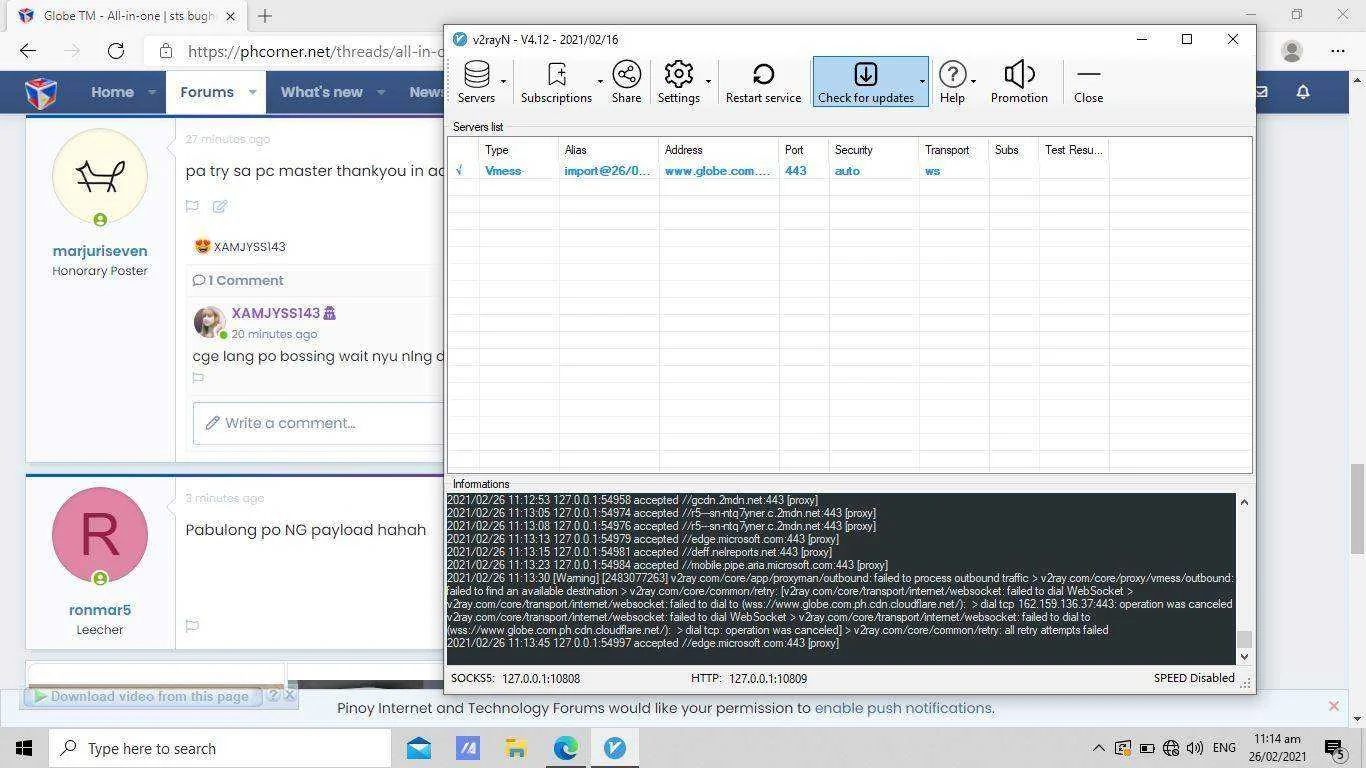Click the browser address bar URL
This screenshot has width=1366, height=768.
point(315,51)
